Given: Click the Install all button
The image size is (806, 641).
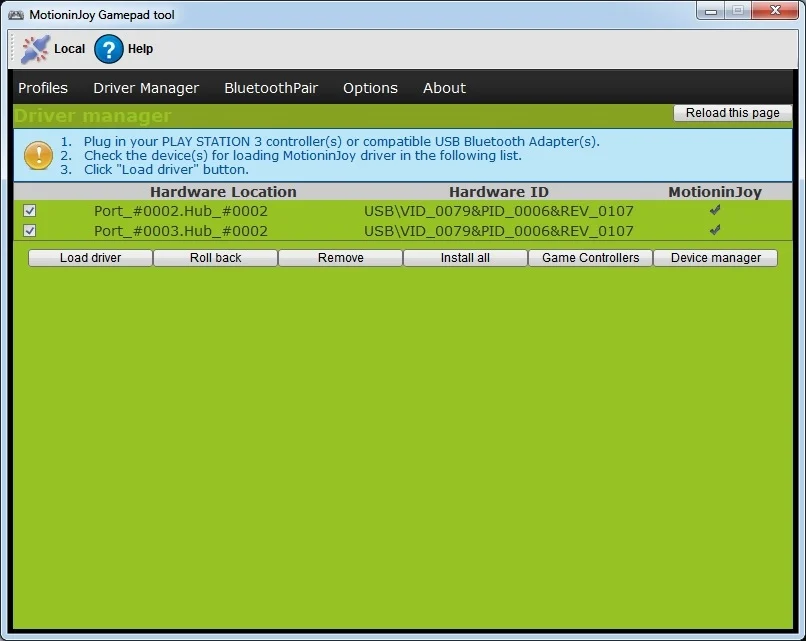Looking at the screenshot, I should (465, 258).
